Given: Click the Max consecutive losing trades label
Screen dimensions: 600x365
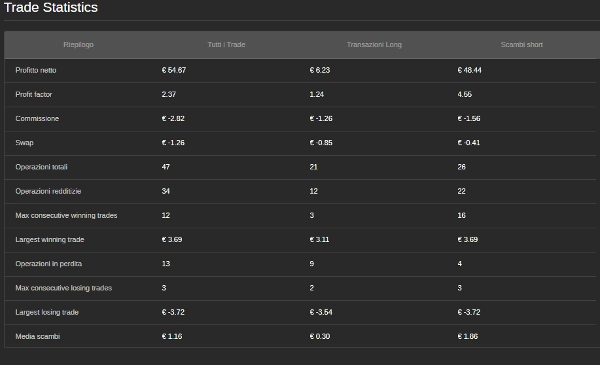Looking at the screenshot, I should pos(64,288).
